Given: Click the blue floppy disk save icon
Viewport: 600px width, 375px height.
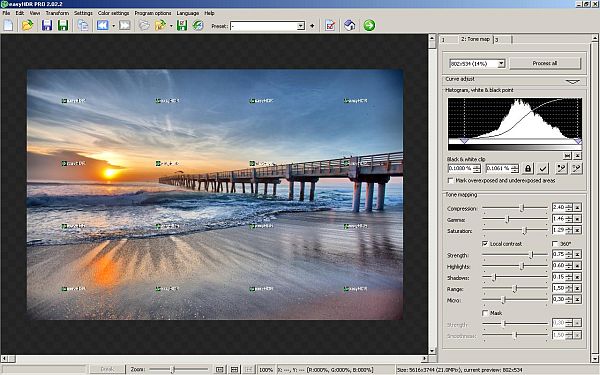Looking at the screenshot, I should [x=47, y=26].
